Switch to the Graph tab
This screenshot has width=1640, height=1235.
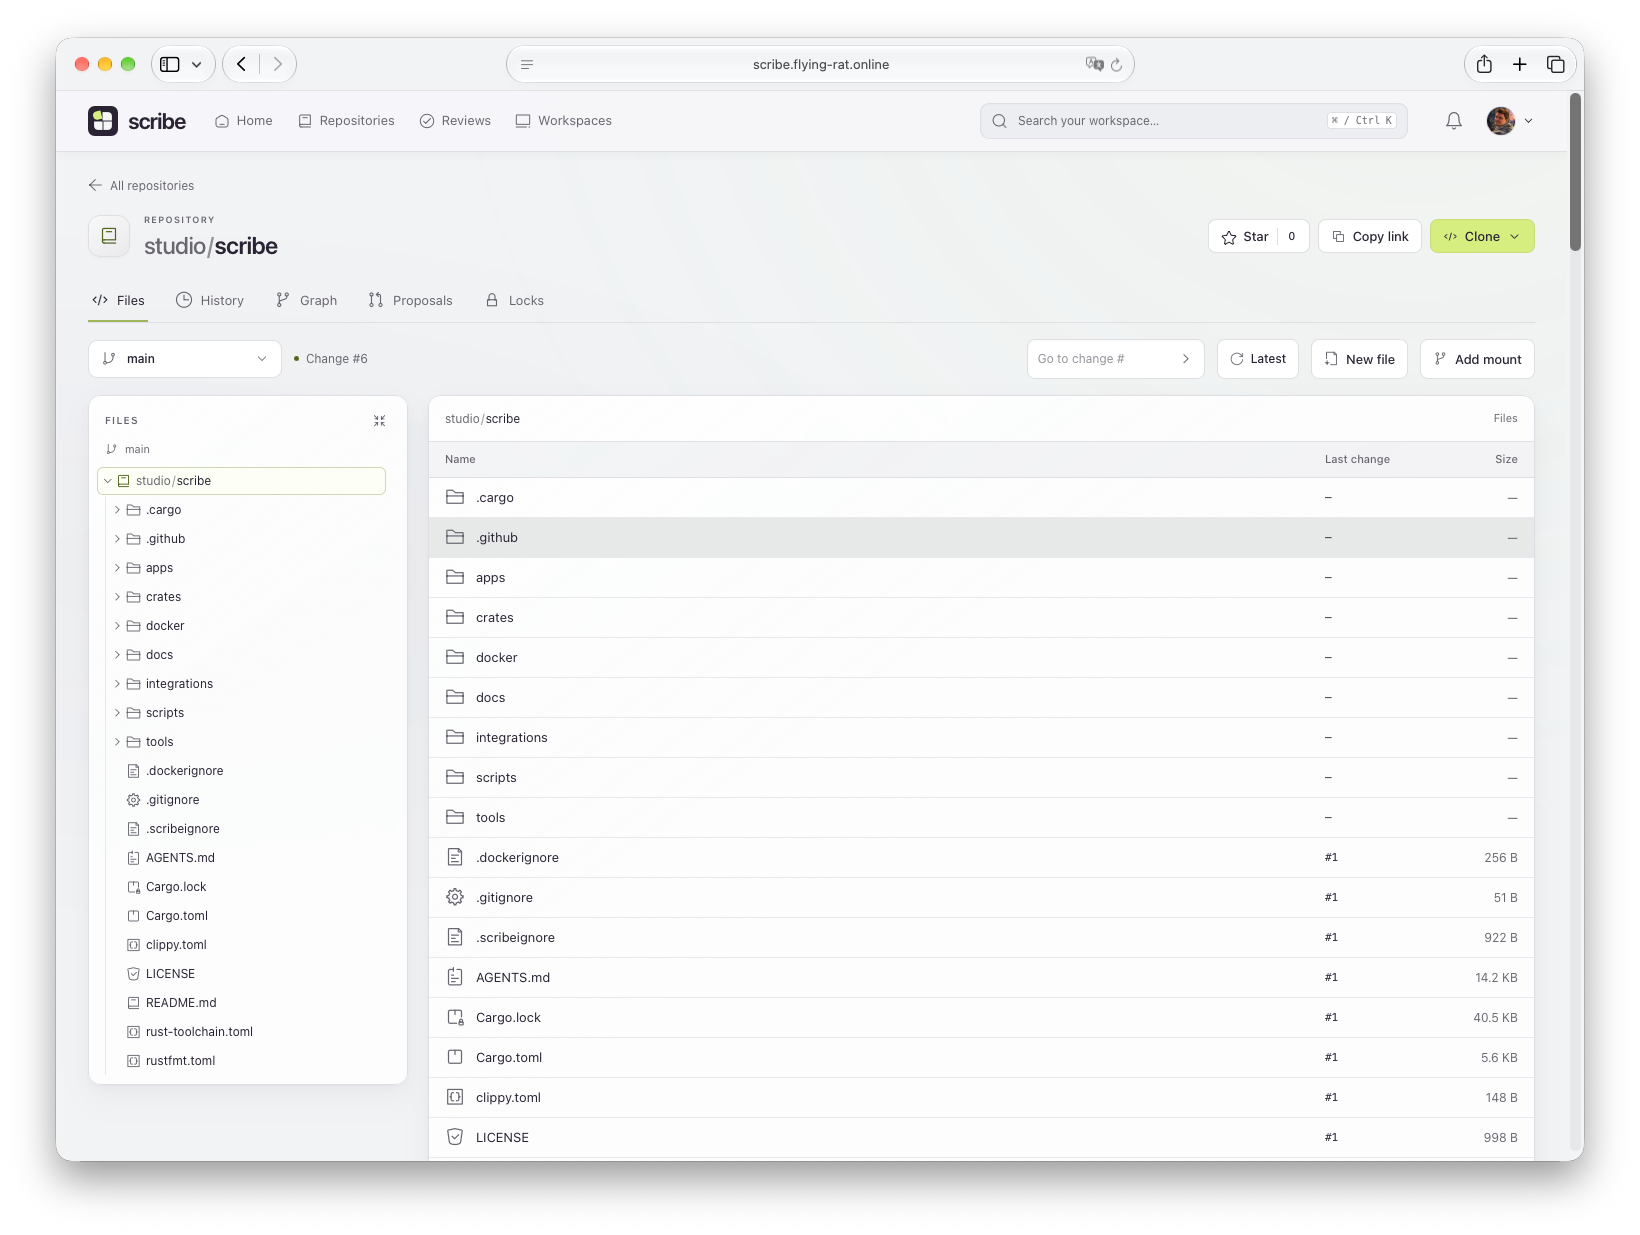(x=306, y=300)
